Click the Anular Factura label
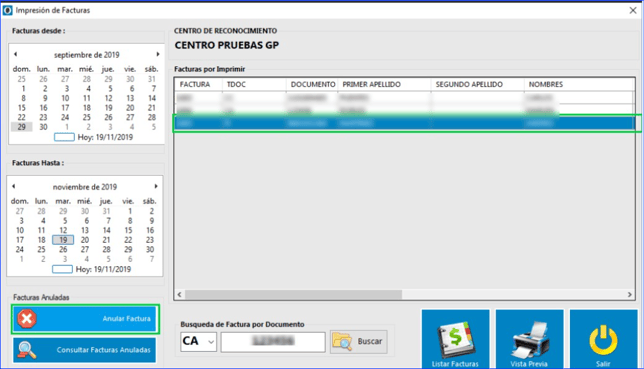Screen dimensions: 644x369 tap(126, 318)
